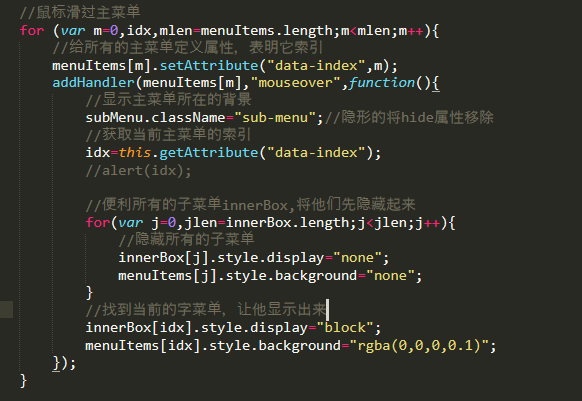Viewport: 582px width, 401px height.
Task: Click the j++ increment expression
Action: (427, 223)
